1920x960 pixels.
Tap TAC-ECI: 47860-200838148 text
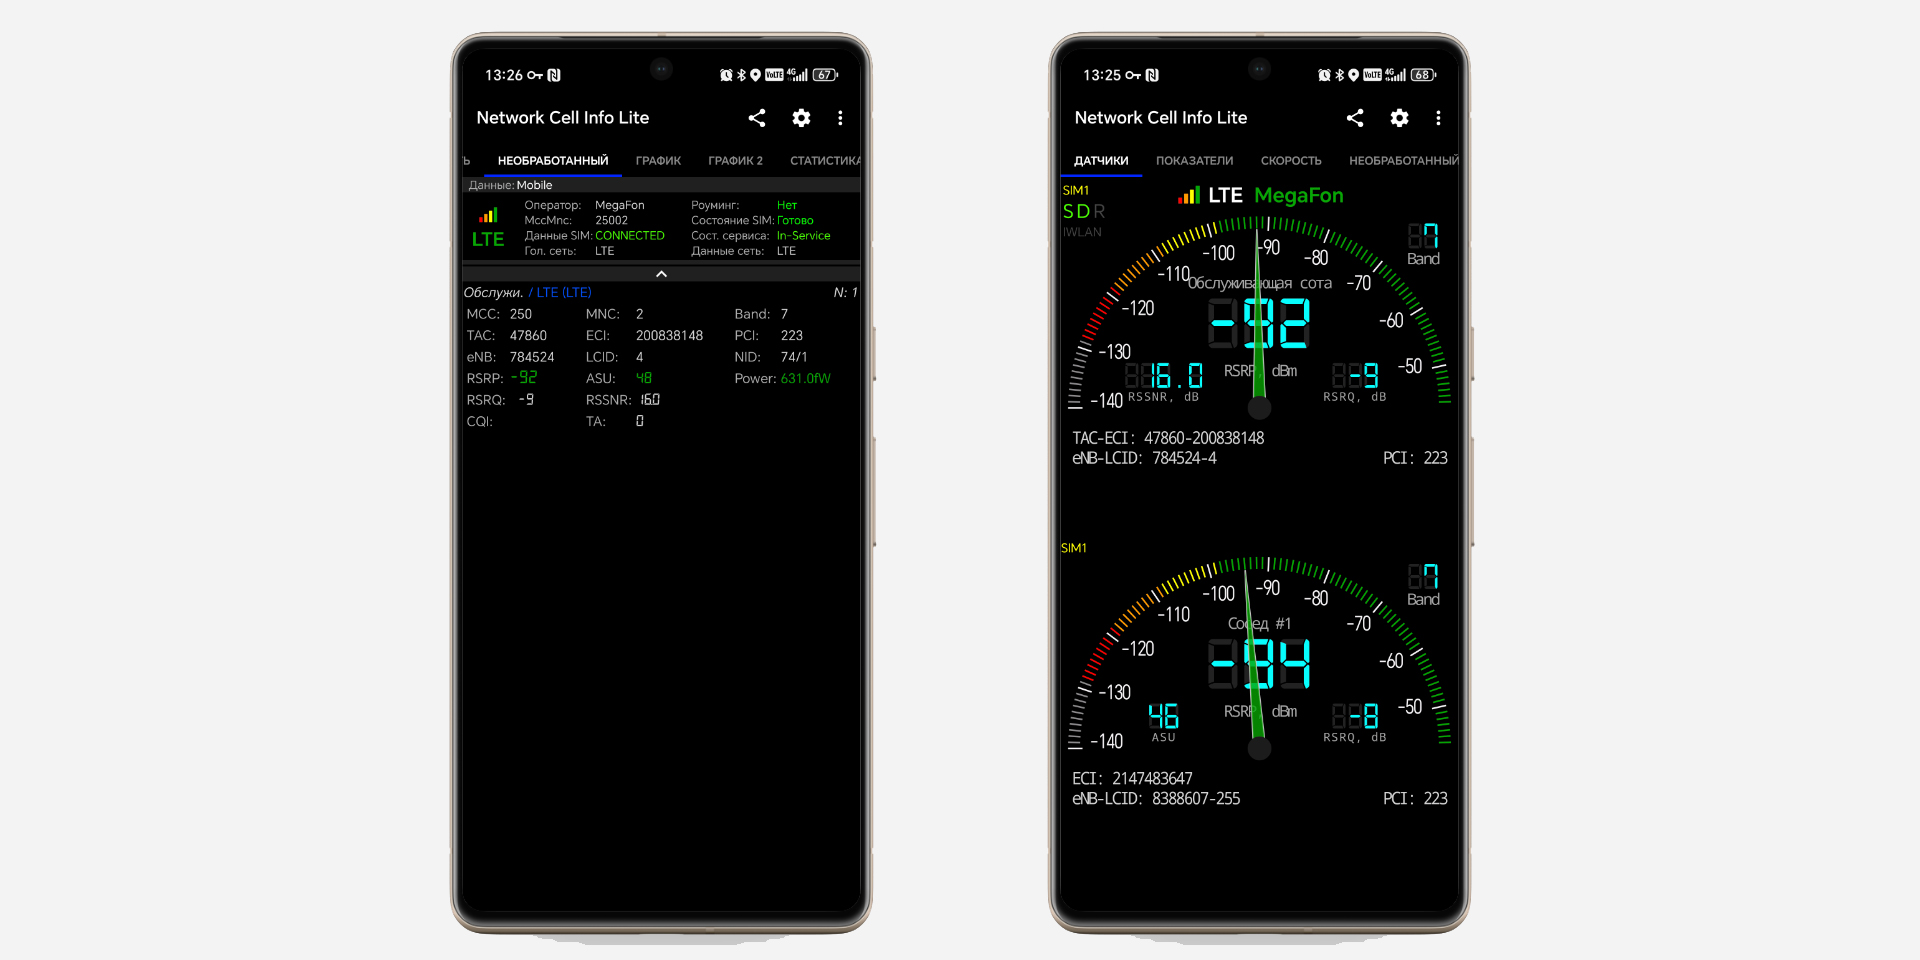pyautogui.click(x=1168, y=438)
